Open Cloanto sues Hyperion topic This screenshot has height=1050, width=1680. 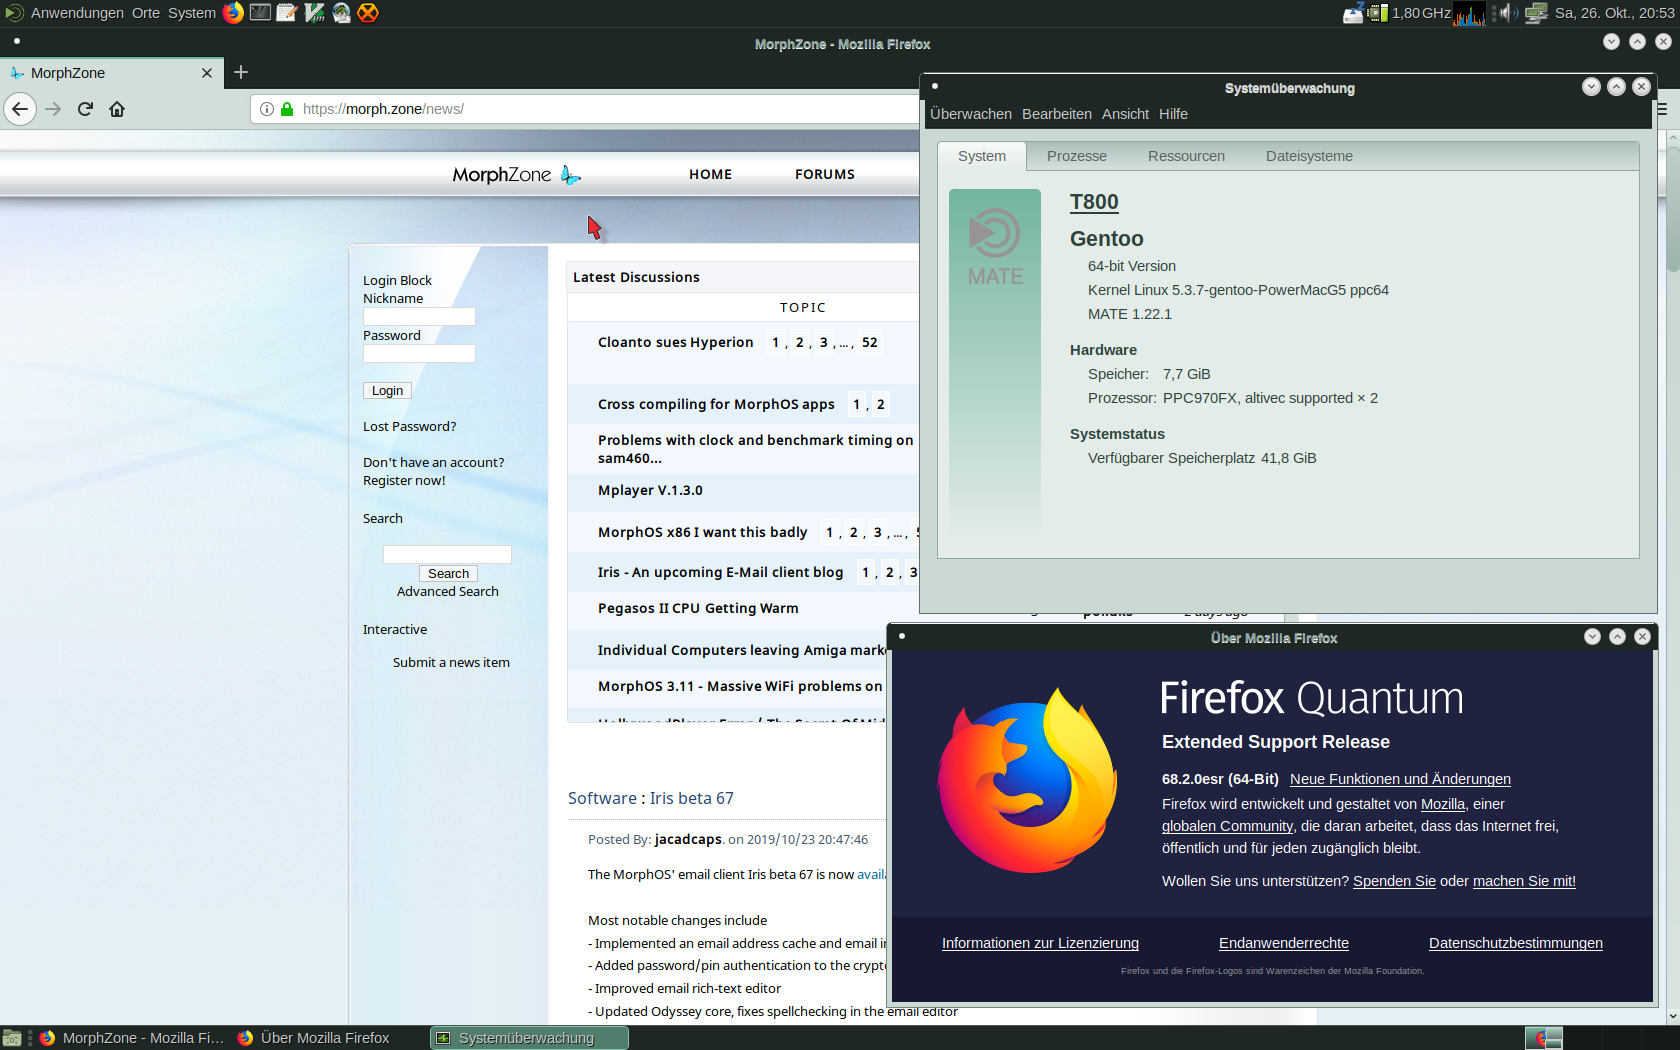tap(675, 342)
